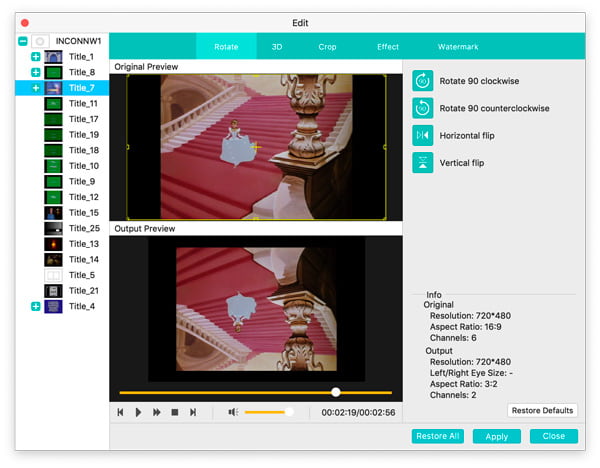
Task: Click the Vertical flip icon
Action: (422, 163)
